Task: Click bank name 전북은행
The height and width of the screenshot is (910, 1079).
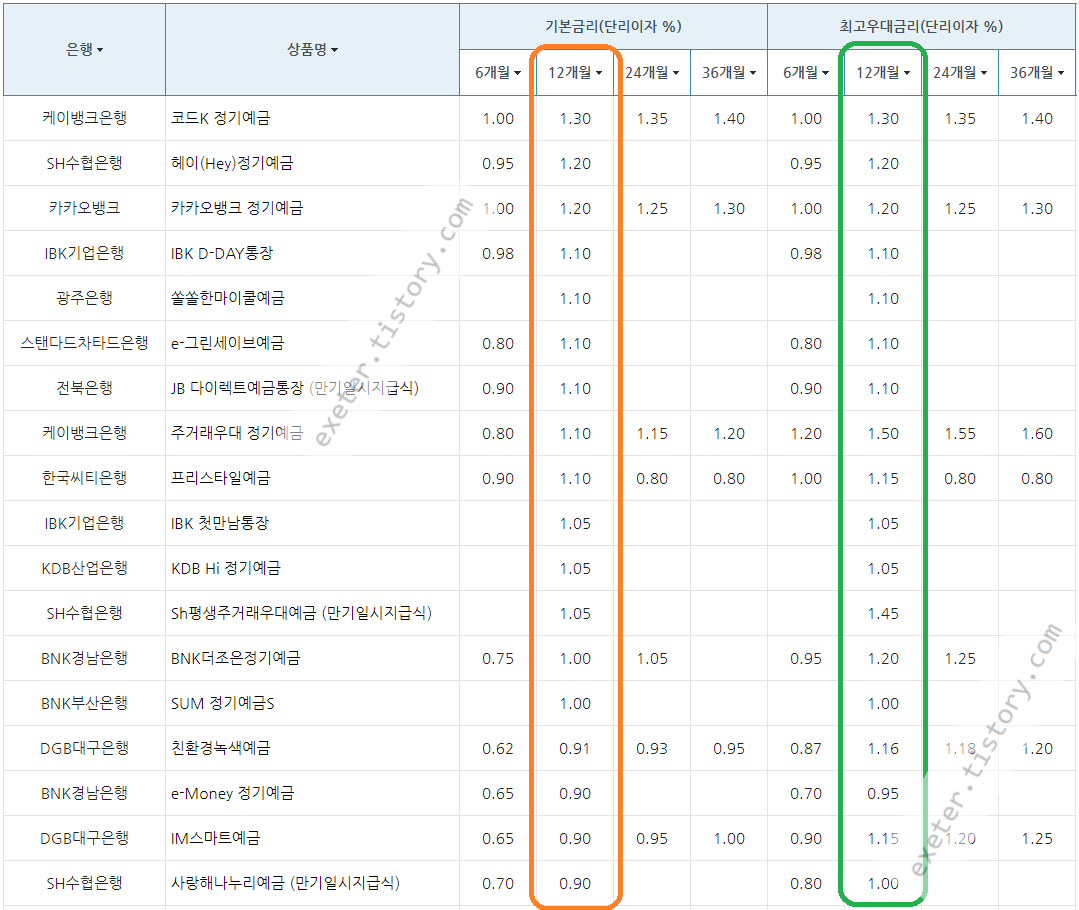Action: point(84,388)
